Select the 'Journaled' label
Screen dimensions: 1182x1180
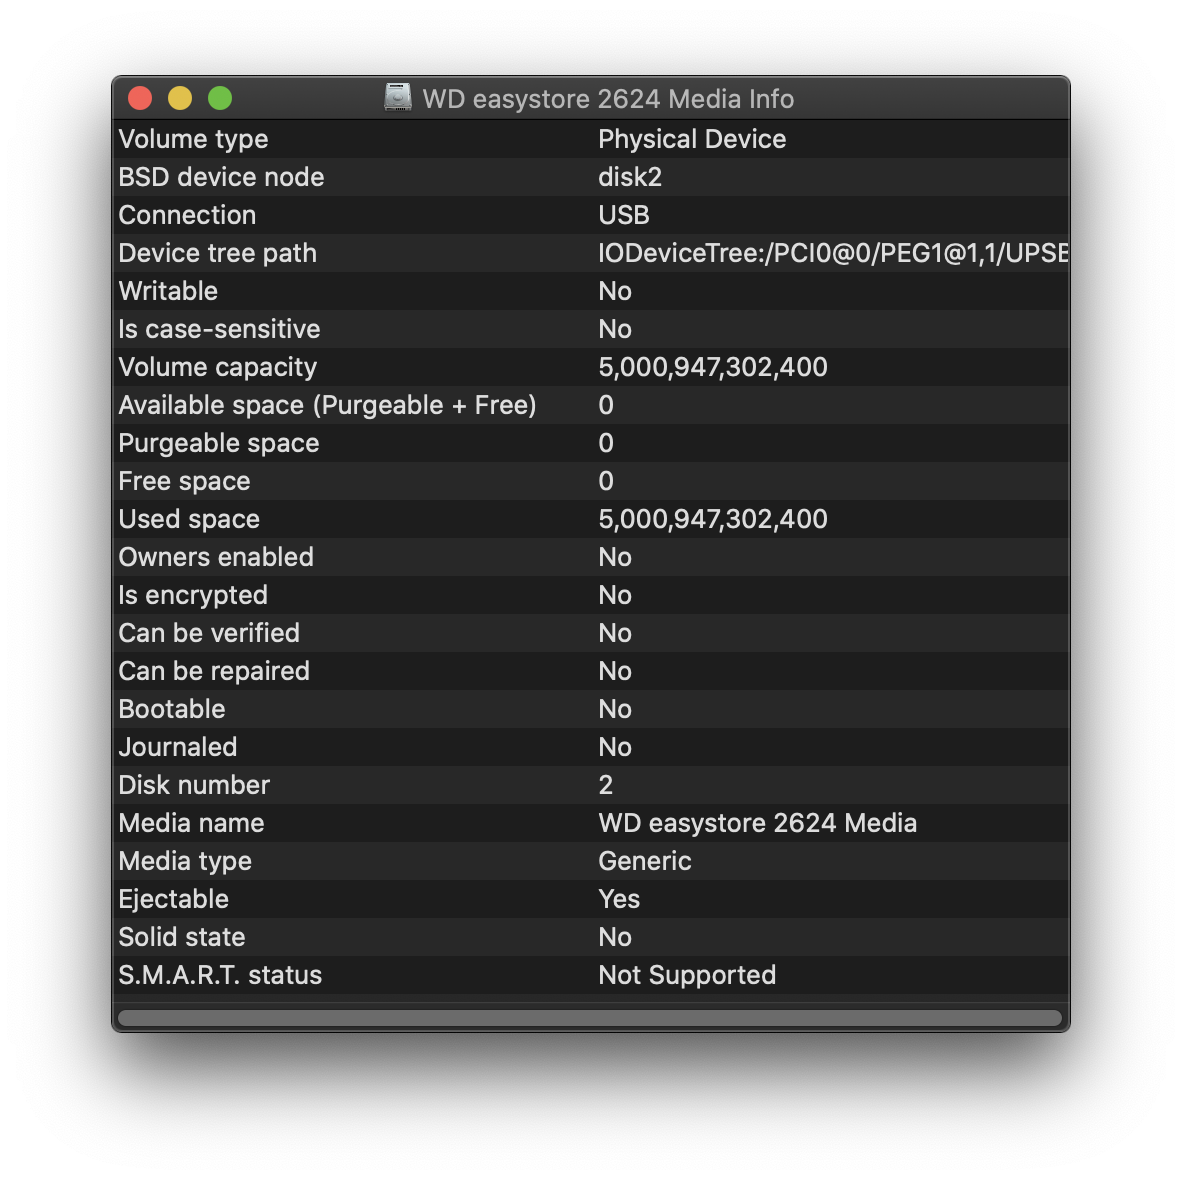(x=178, y=747)
